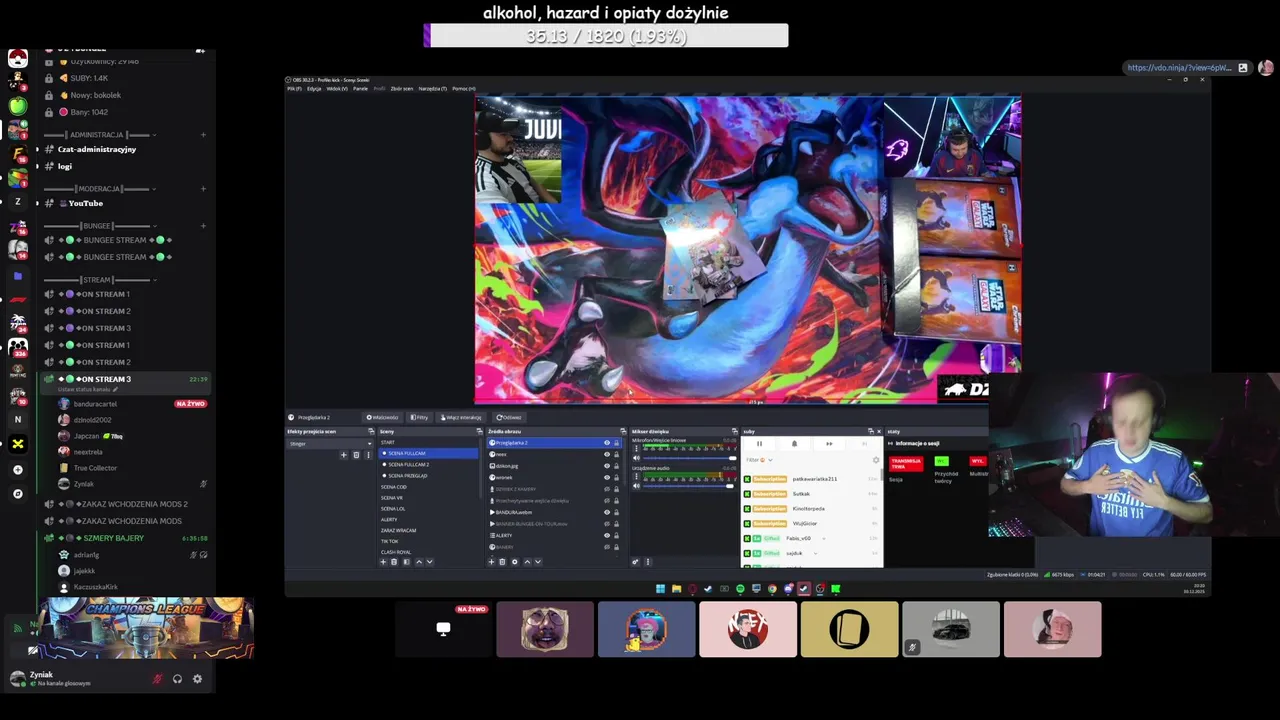
Task: Open source properties gear in Źródła obrazu
Action: pyautogui.click(x=514, y=562)
